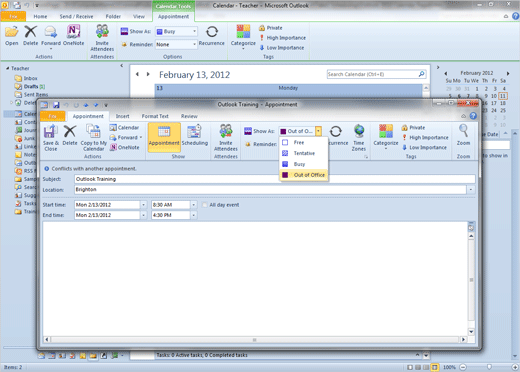Click the Subject field with Outlook Training
This screenshot has width=520, height=372.
(x=275, y=179)
